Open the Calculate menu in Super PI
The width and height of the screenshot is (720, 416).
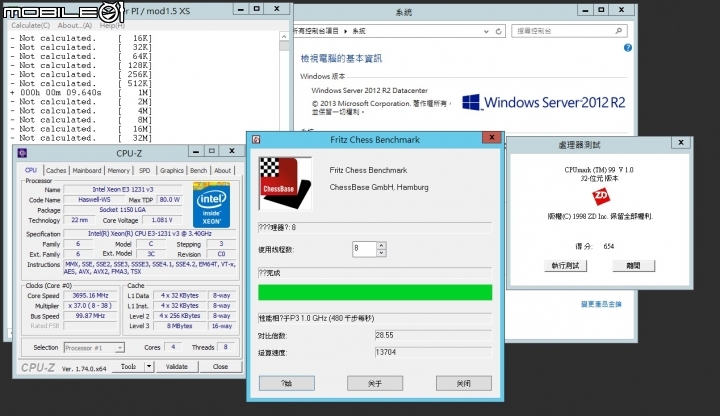(30, 25)
